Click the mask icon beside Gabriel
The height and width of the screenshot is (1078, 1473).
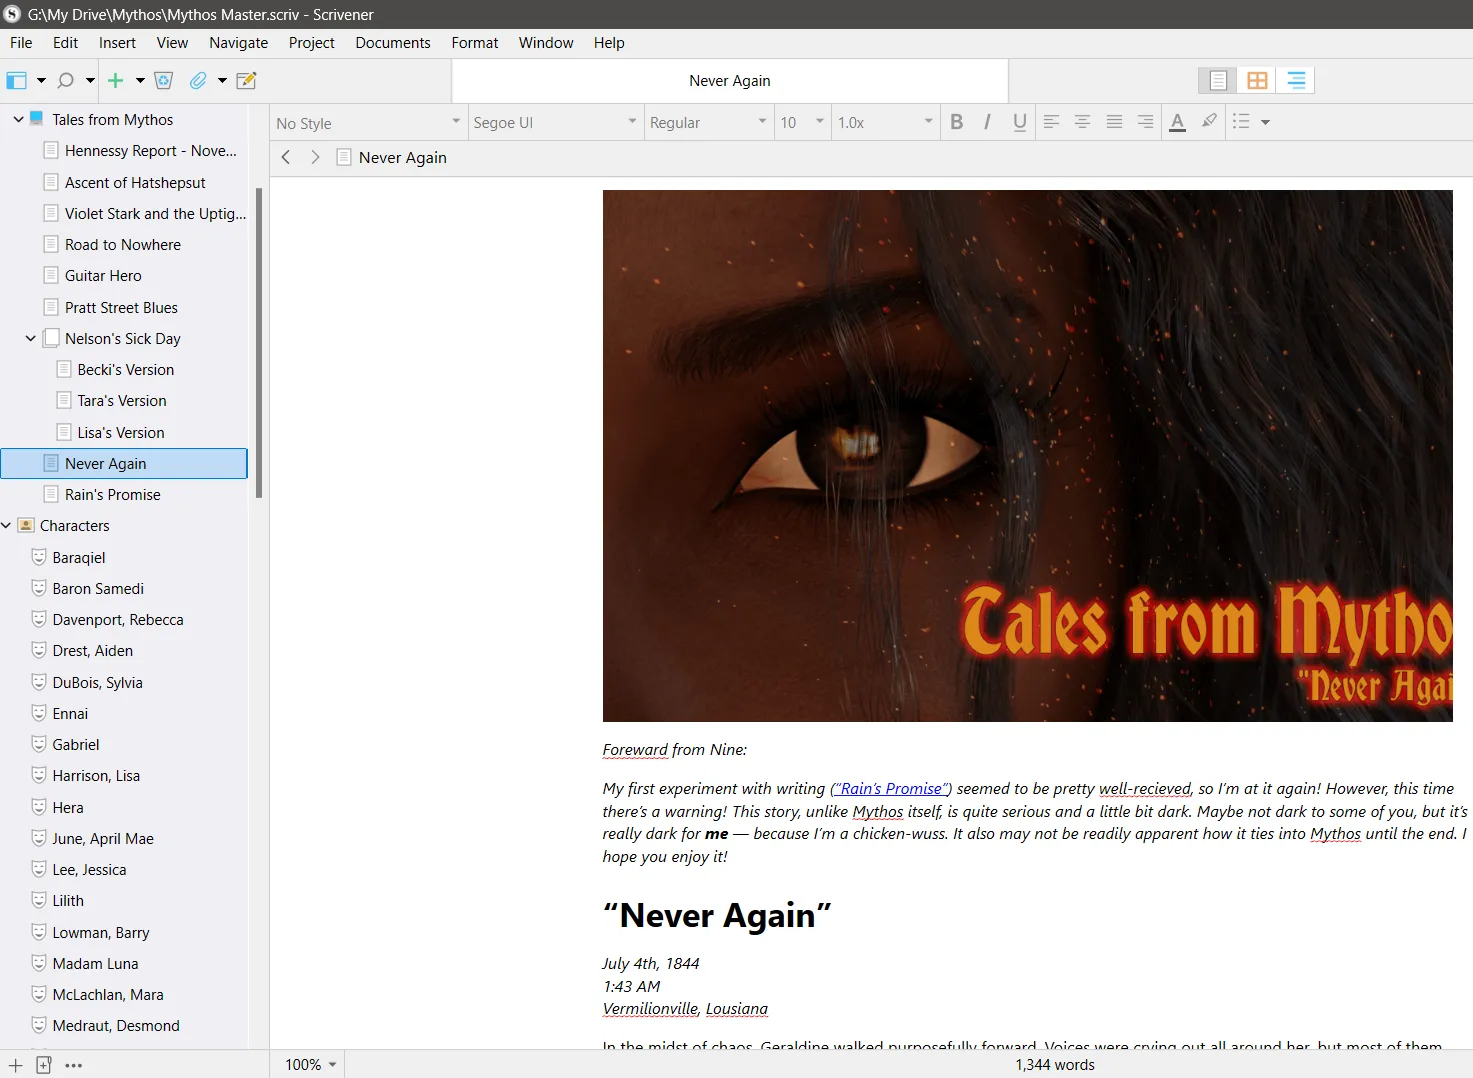click(39, 744)
